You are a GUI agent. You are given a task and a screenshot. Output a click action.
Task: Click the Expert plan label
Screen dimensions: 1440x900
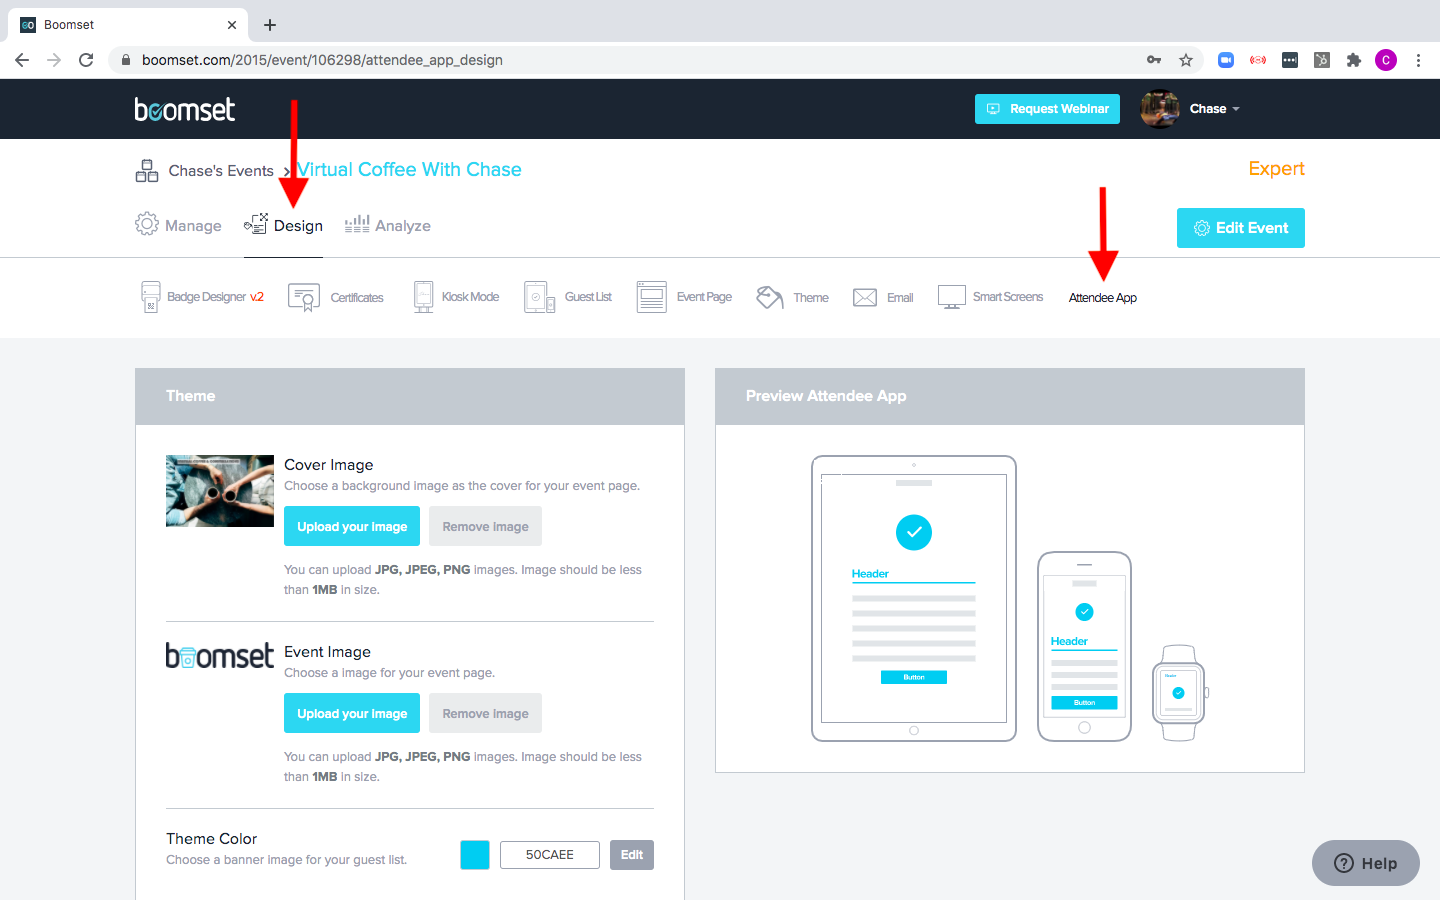1276,169
